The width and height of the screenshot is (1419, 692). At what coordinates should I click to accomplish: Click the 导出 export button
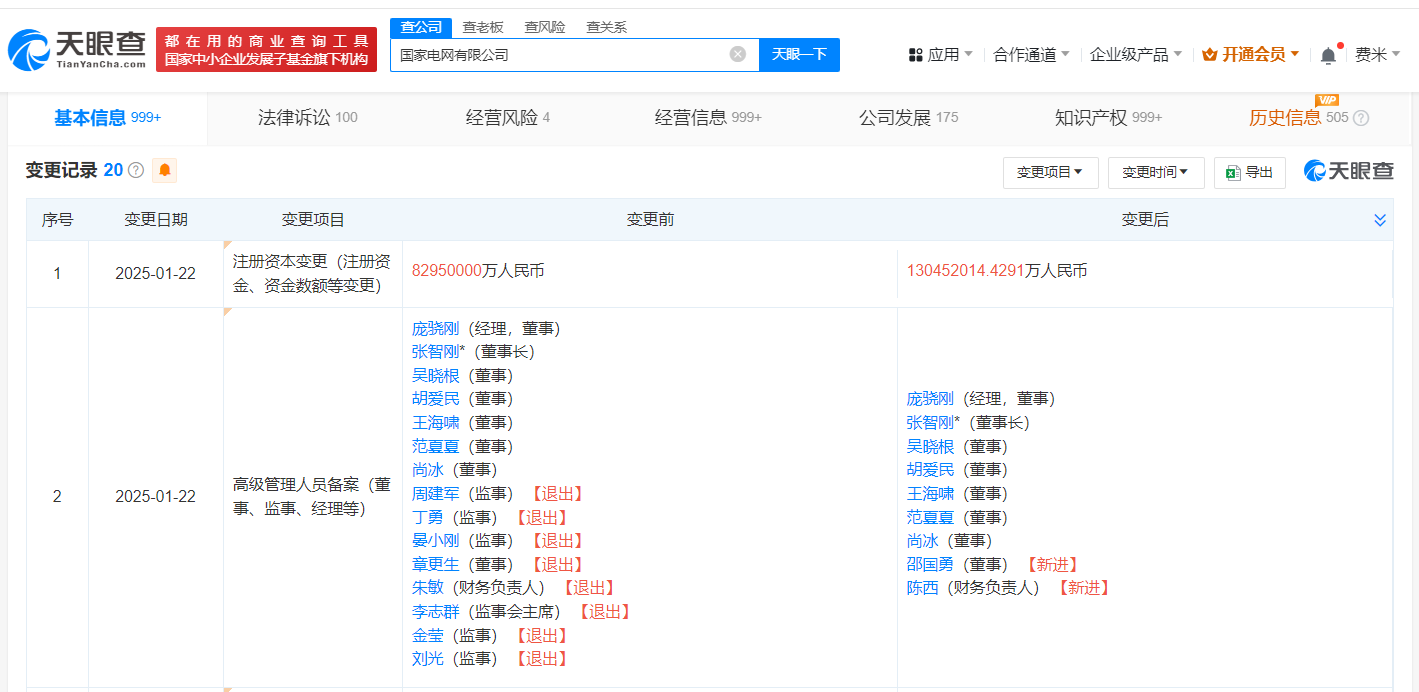point(1250,172)
